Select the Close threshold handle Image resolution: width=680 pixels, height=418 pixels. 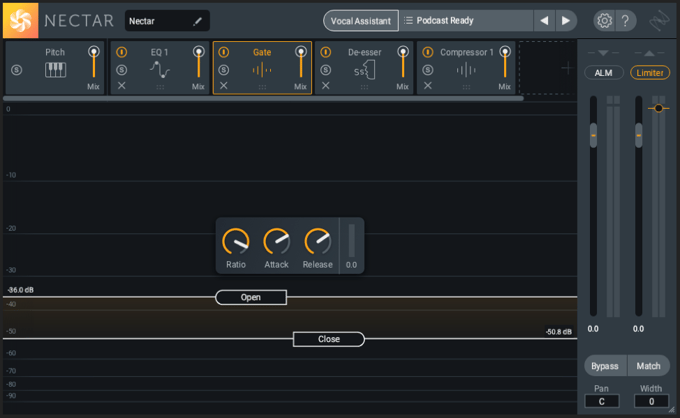329,339
